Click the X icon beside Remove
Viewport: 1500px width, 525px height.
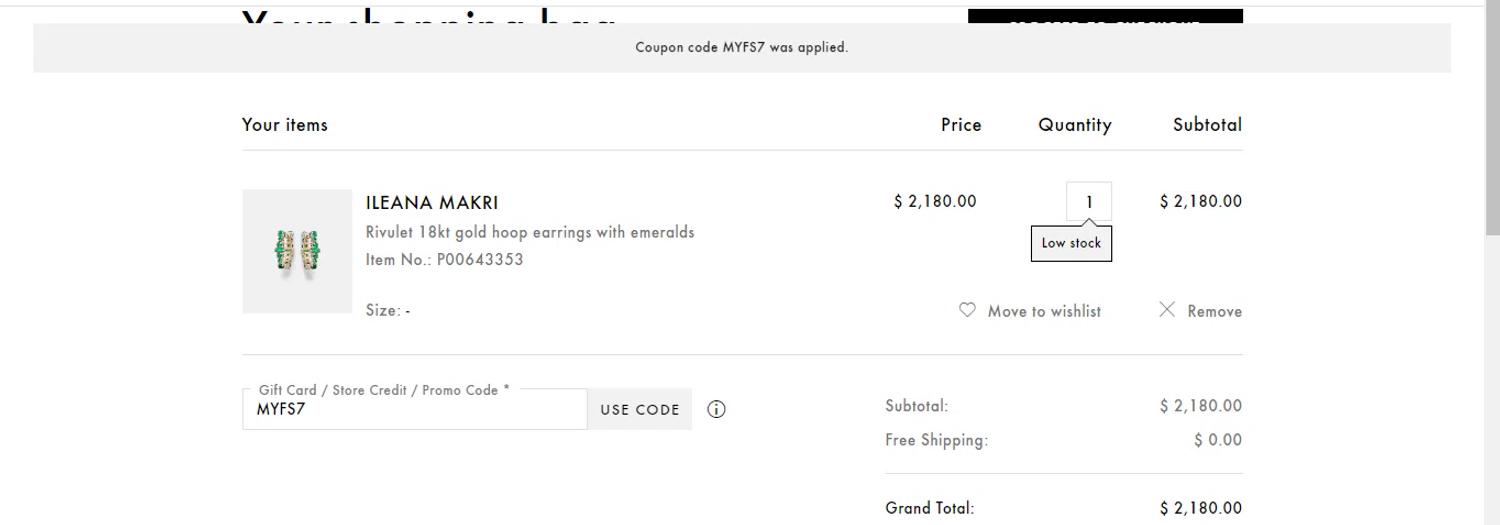(x=1167, y=310)
